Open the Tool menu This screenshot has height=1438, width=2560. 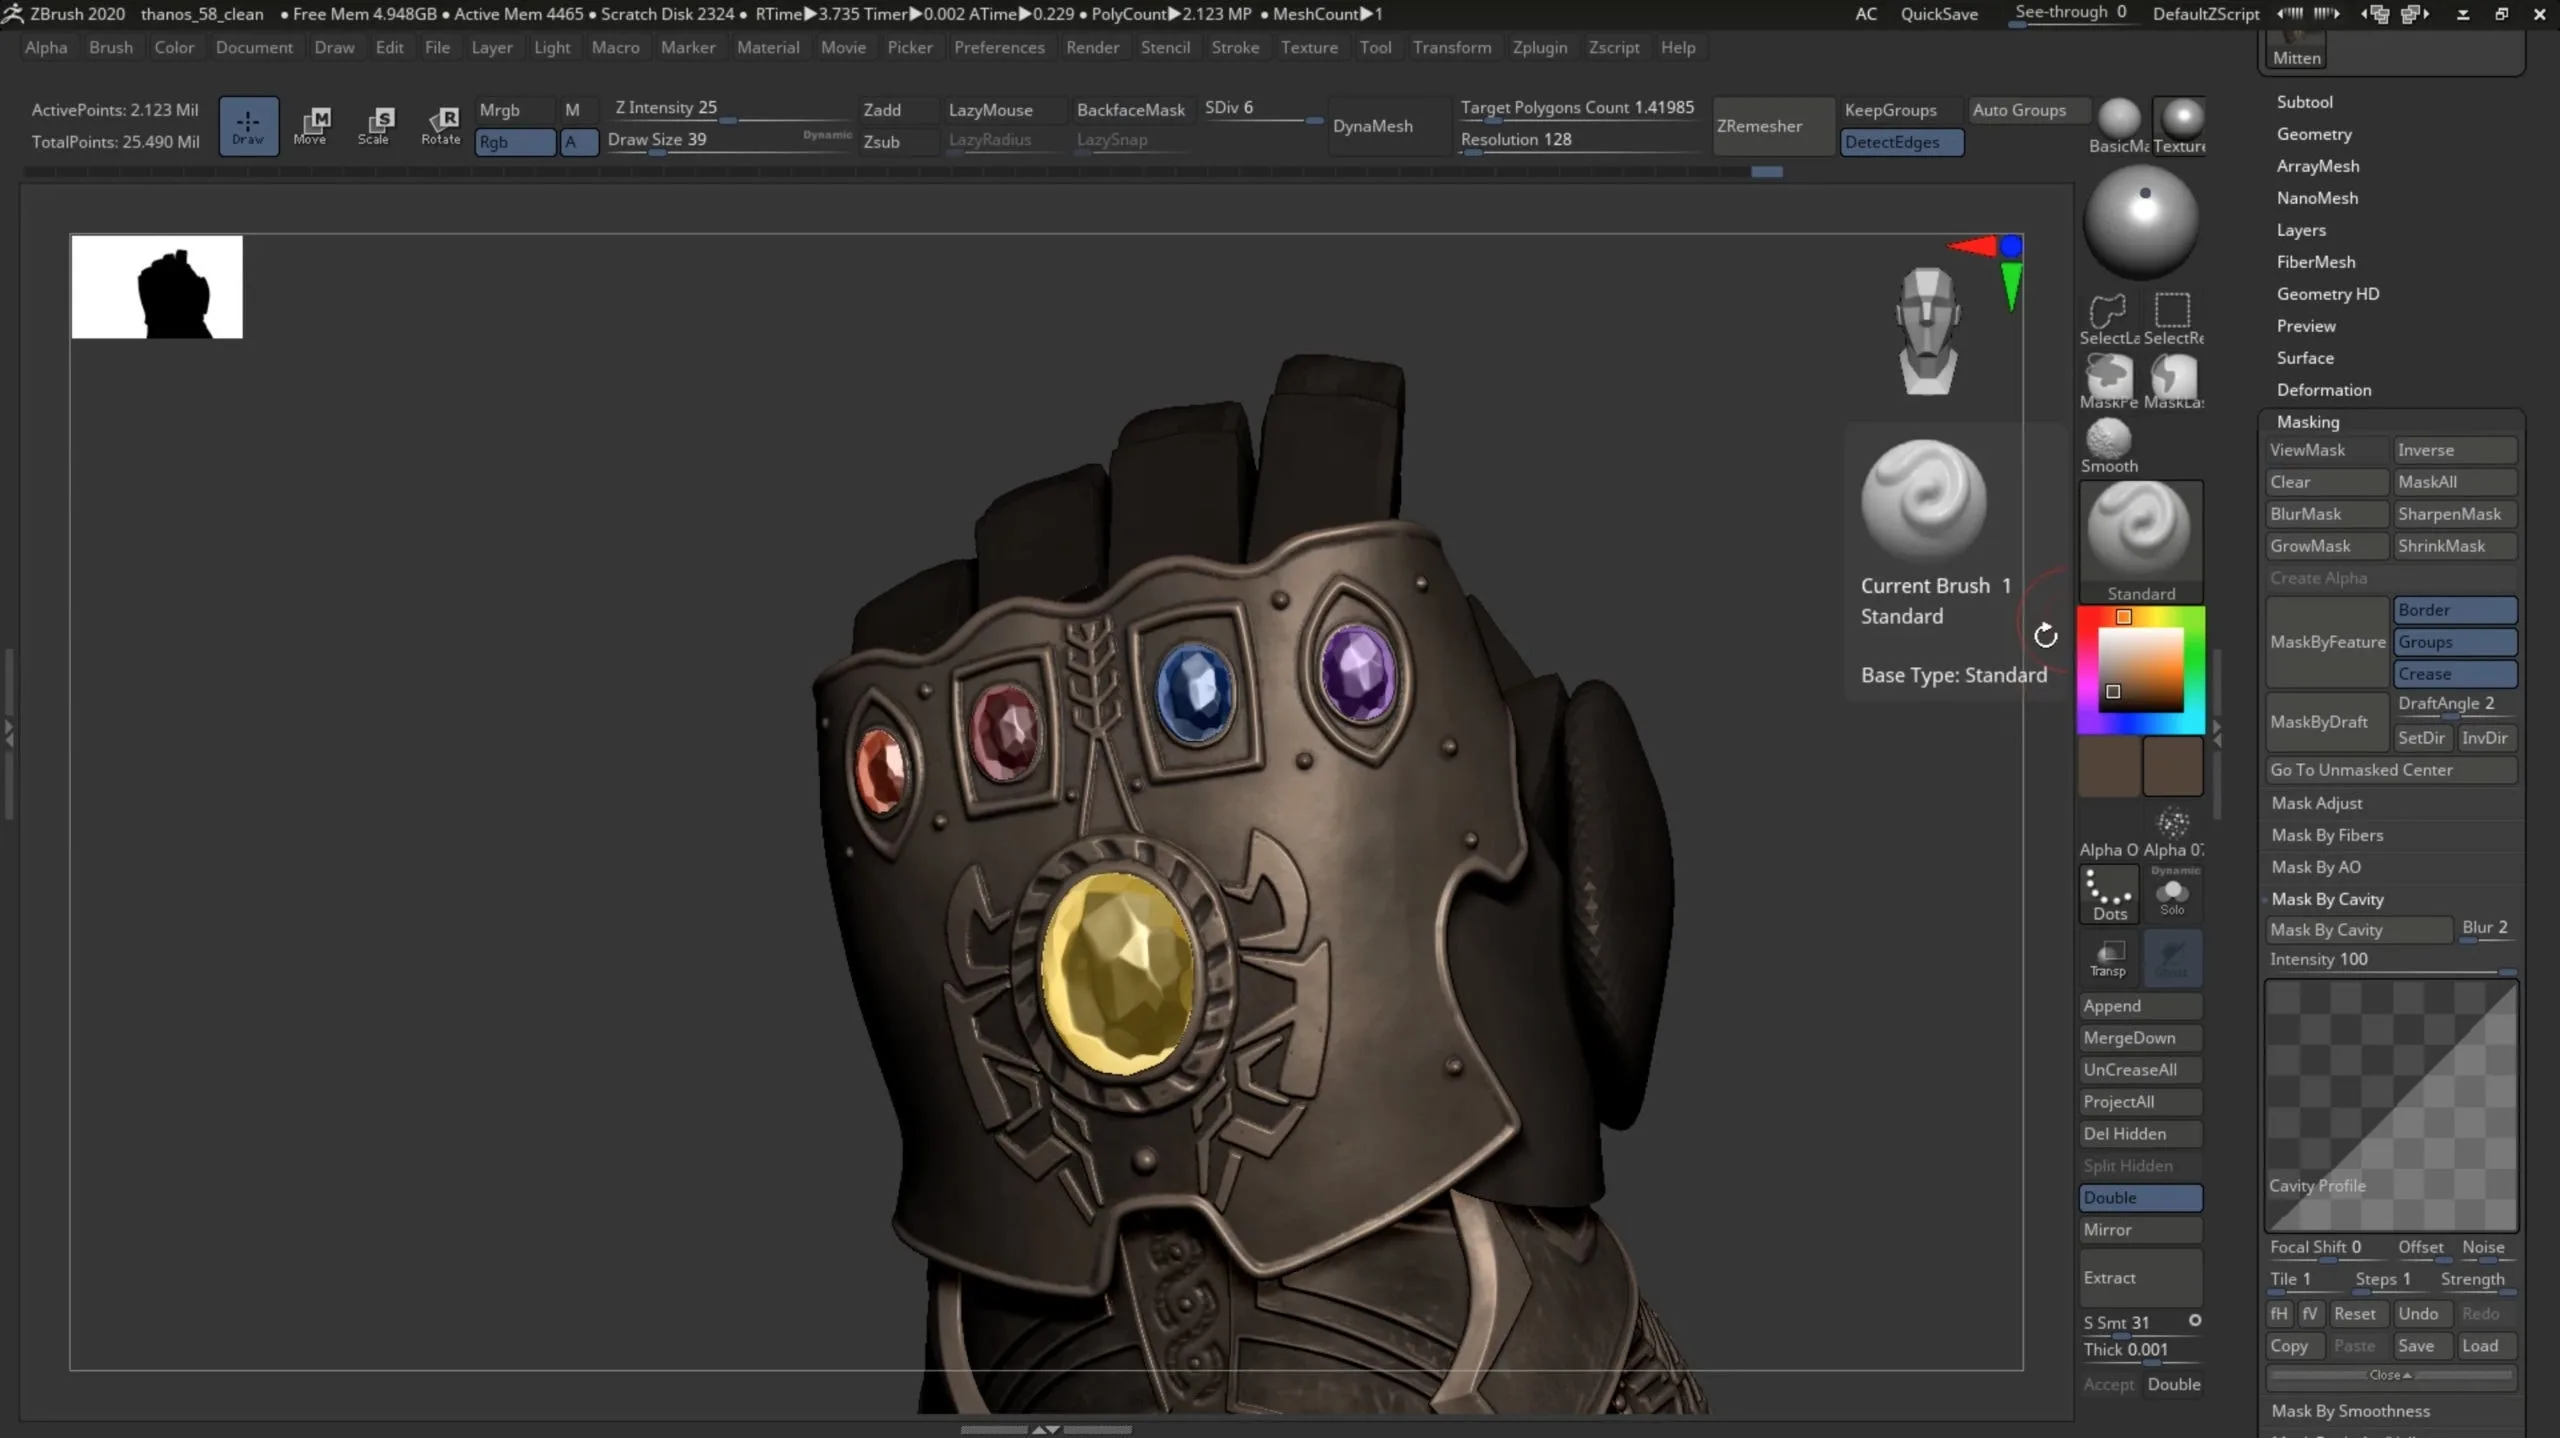[1377, 47]
